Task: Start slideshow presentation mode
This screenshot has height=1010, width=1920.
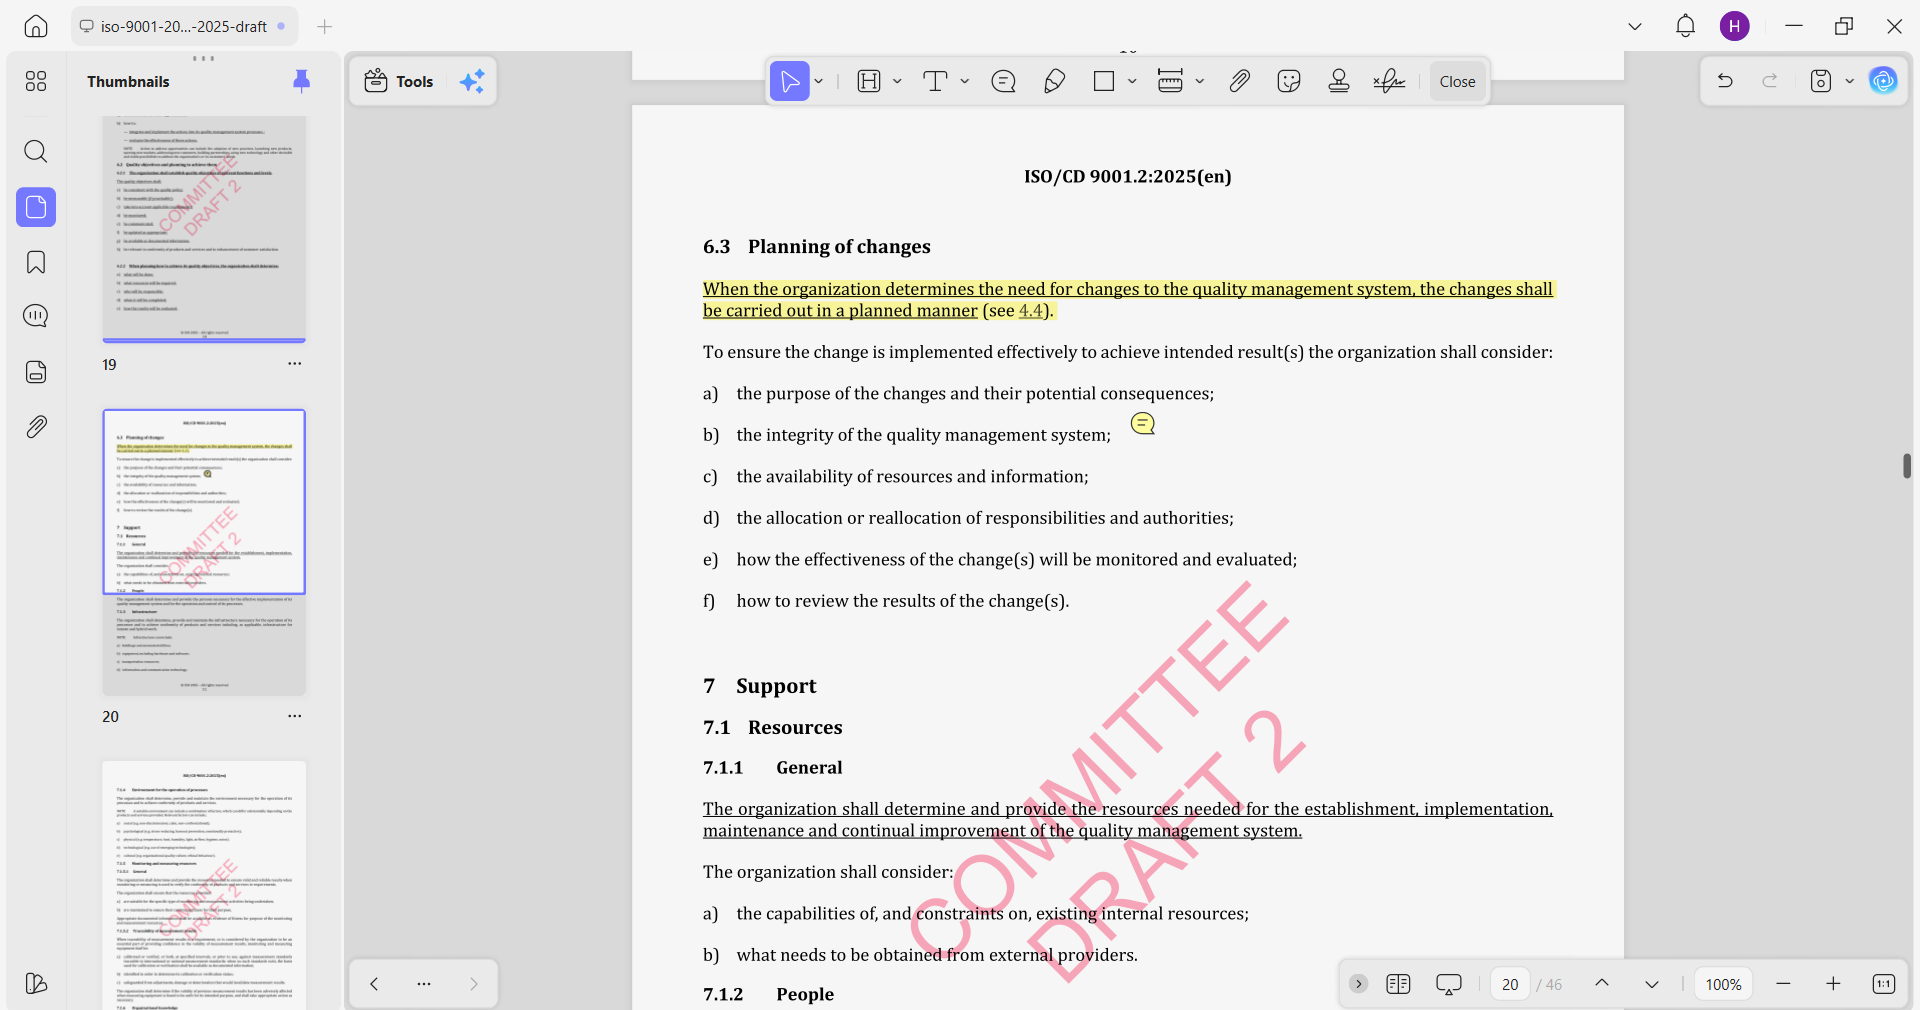Action: (x=1448, y=984)
